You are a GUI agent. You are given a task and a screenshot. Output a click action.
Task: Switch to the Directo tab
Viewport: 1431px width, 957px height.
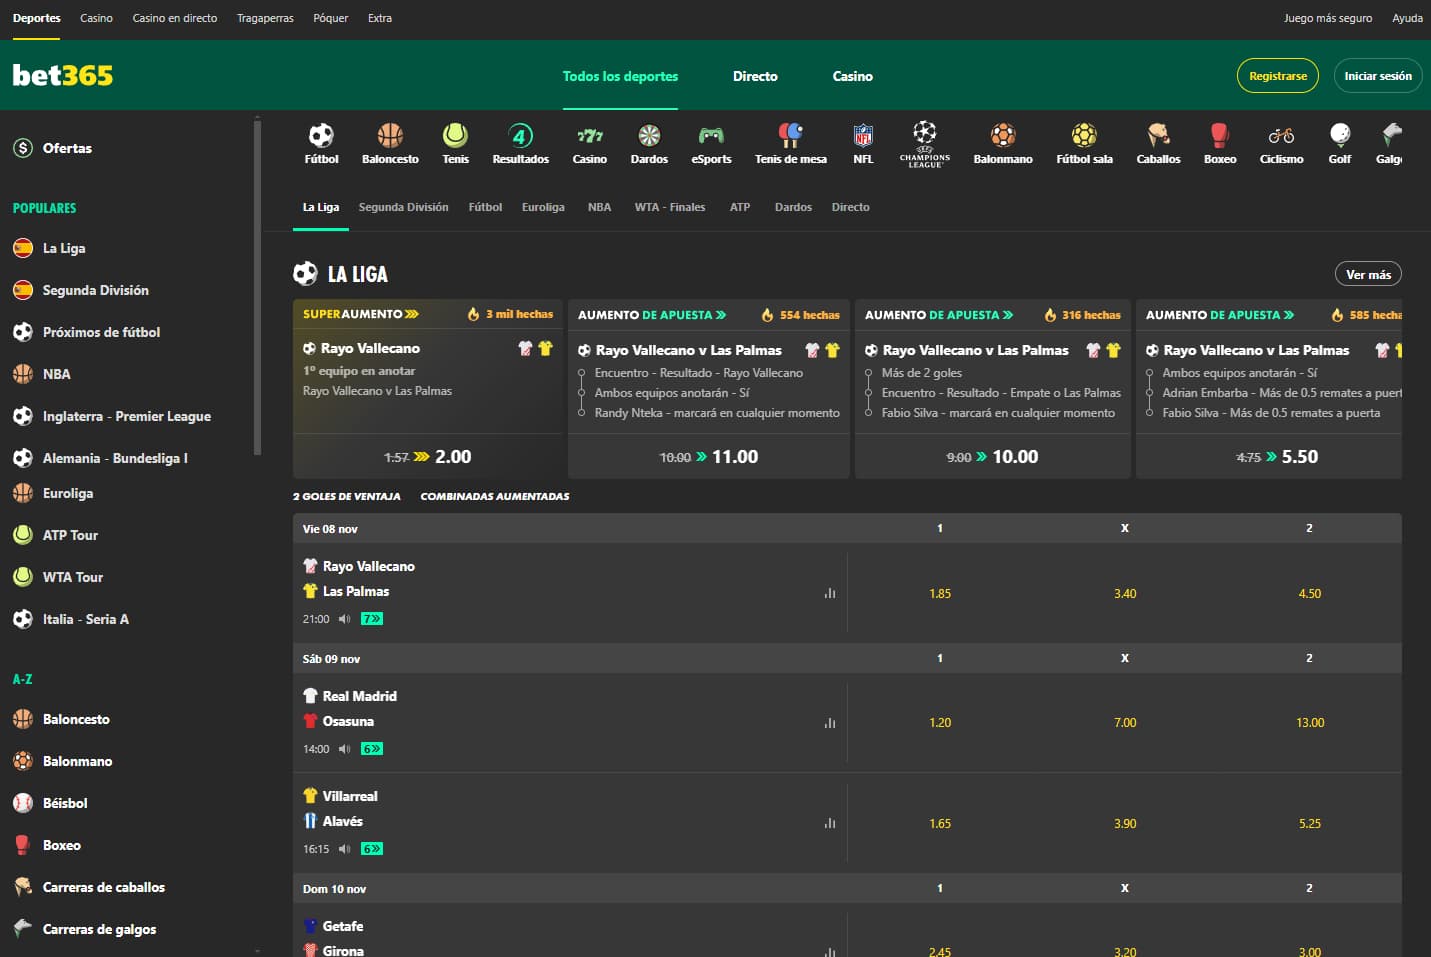[755, 76]
